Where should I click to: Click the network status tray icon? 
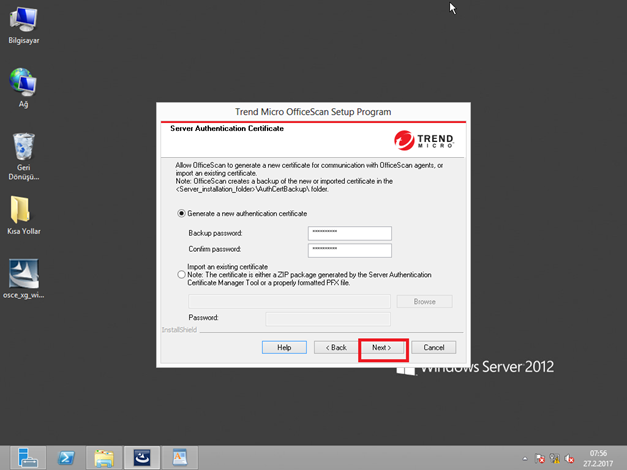pyautogui.click(x=555, y=458)
